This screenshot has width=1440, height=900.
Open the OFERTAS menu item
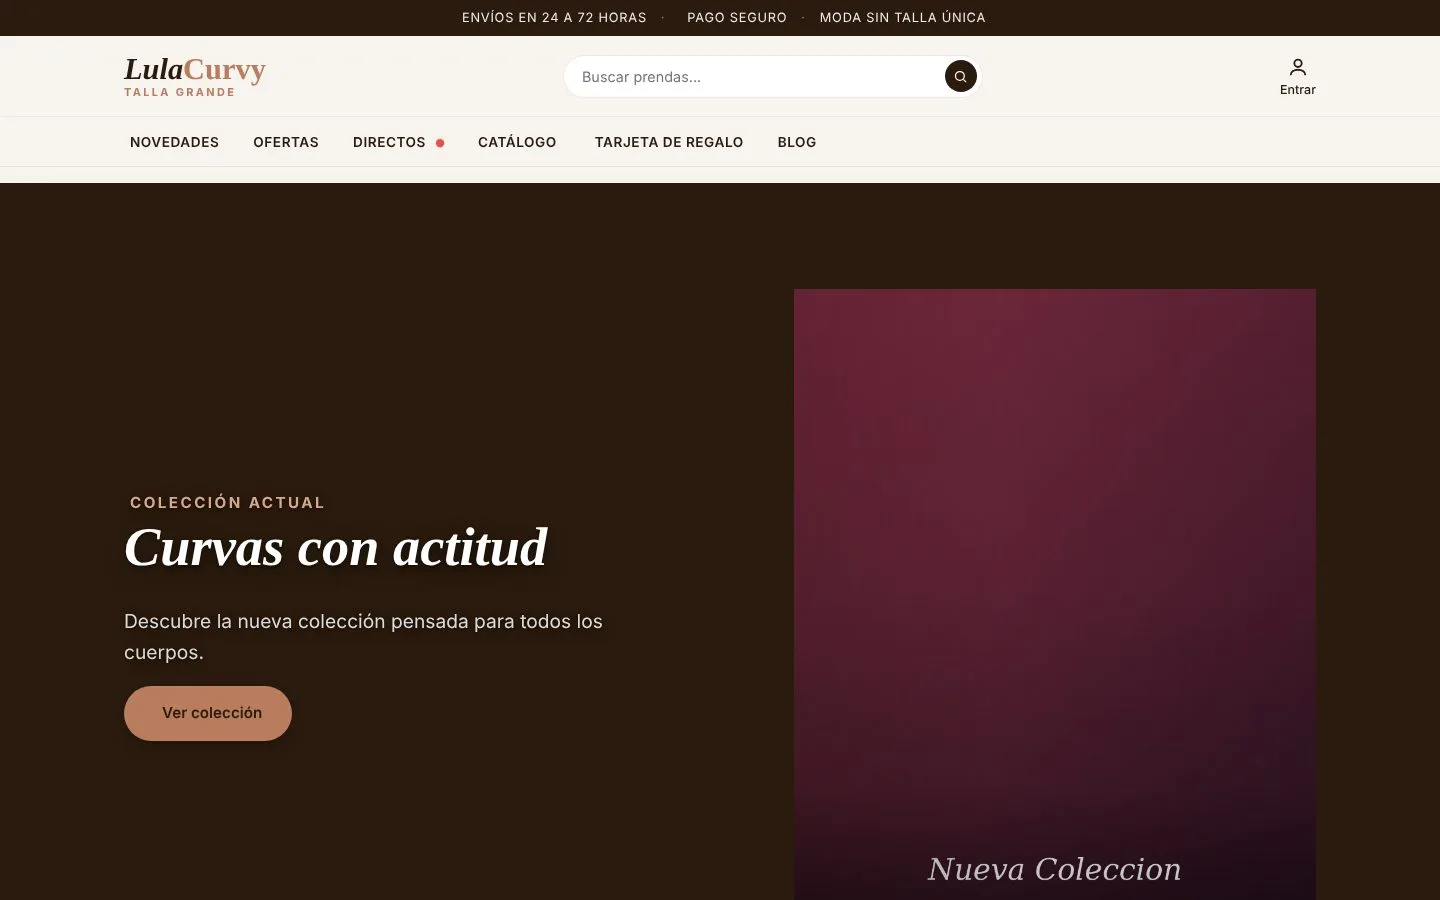[286, 142]
